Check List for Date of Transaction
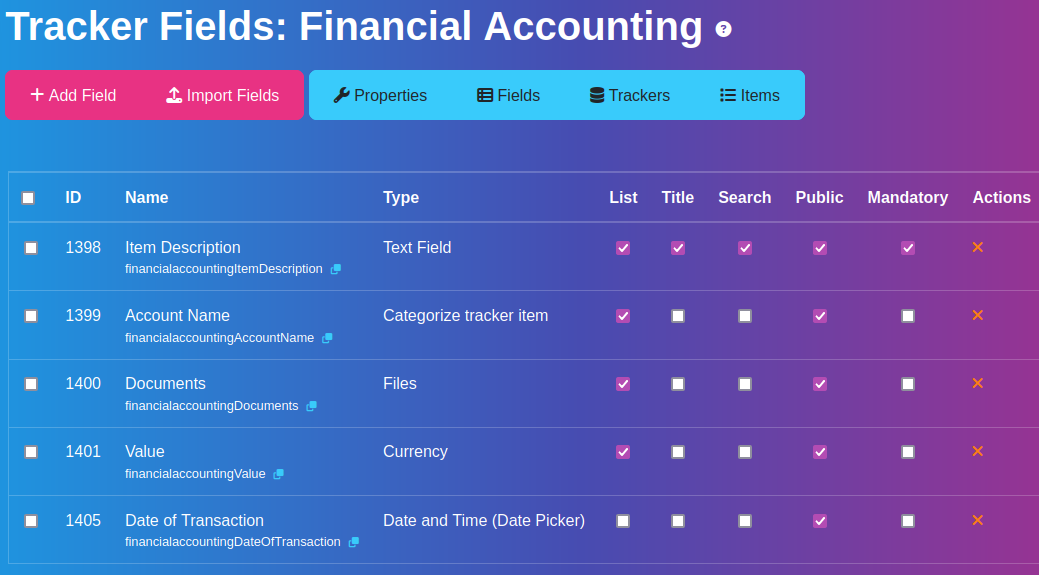 click(623, 521)
